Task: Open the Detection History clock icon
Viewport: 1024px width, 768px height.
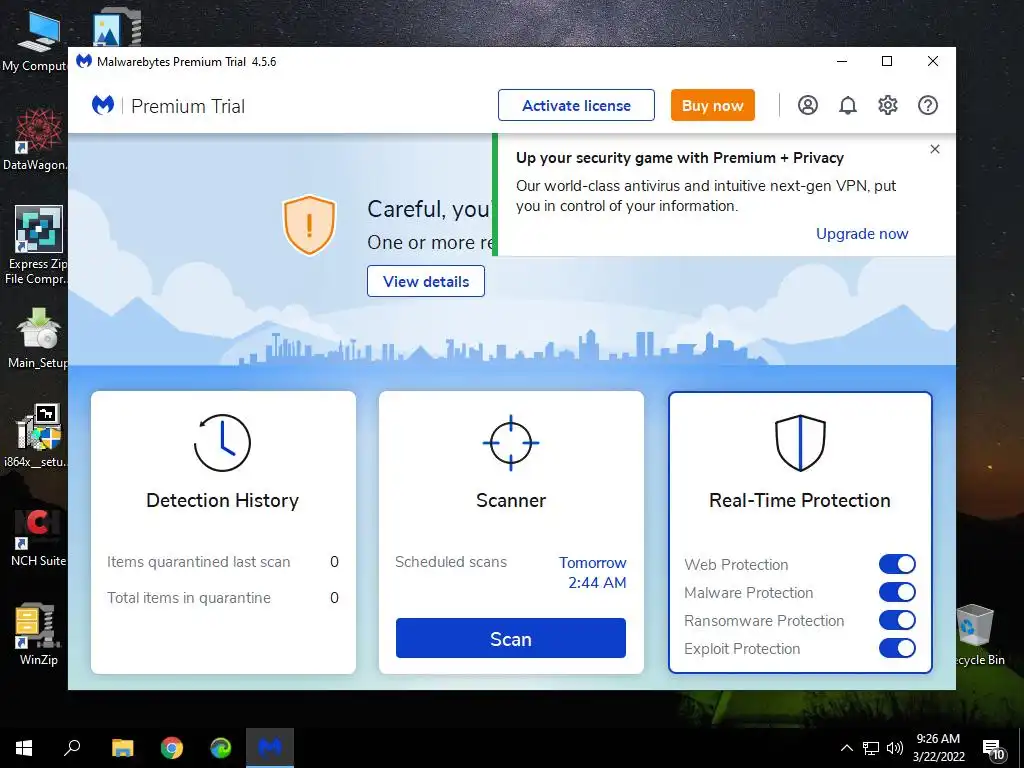Action: pyautogui.click(x=222, y=443)
